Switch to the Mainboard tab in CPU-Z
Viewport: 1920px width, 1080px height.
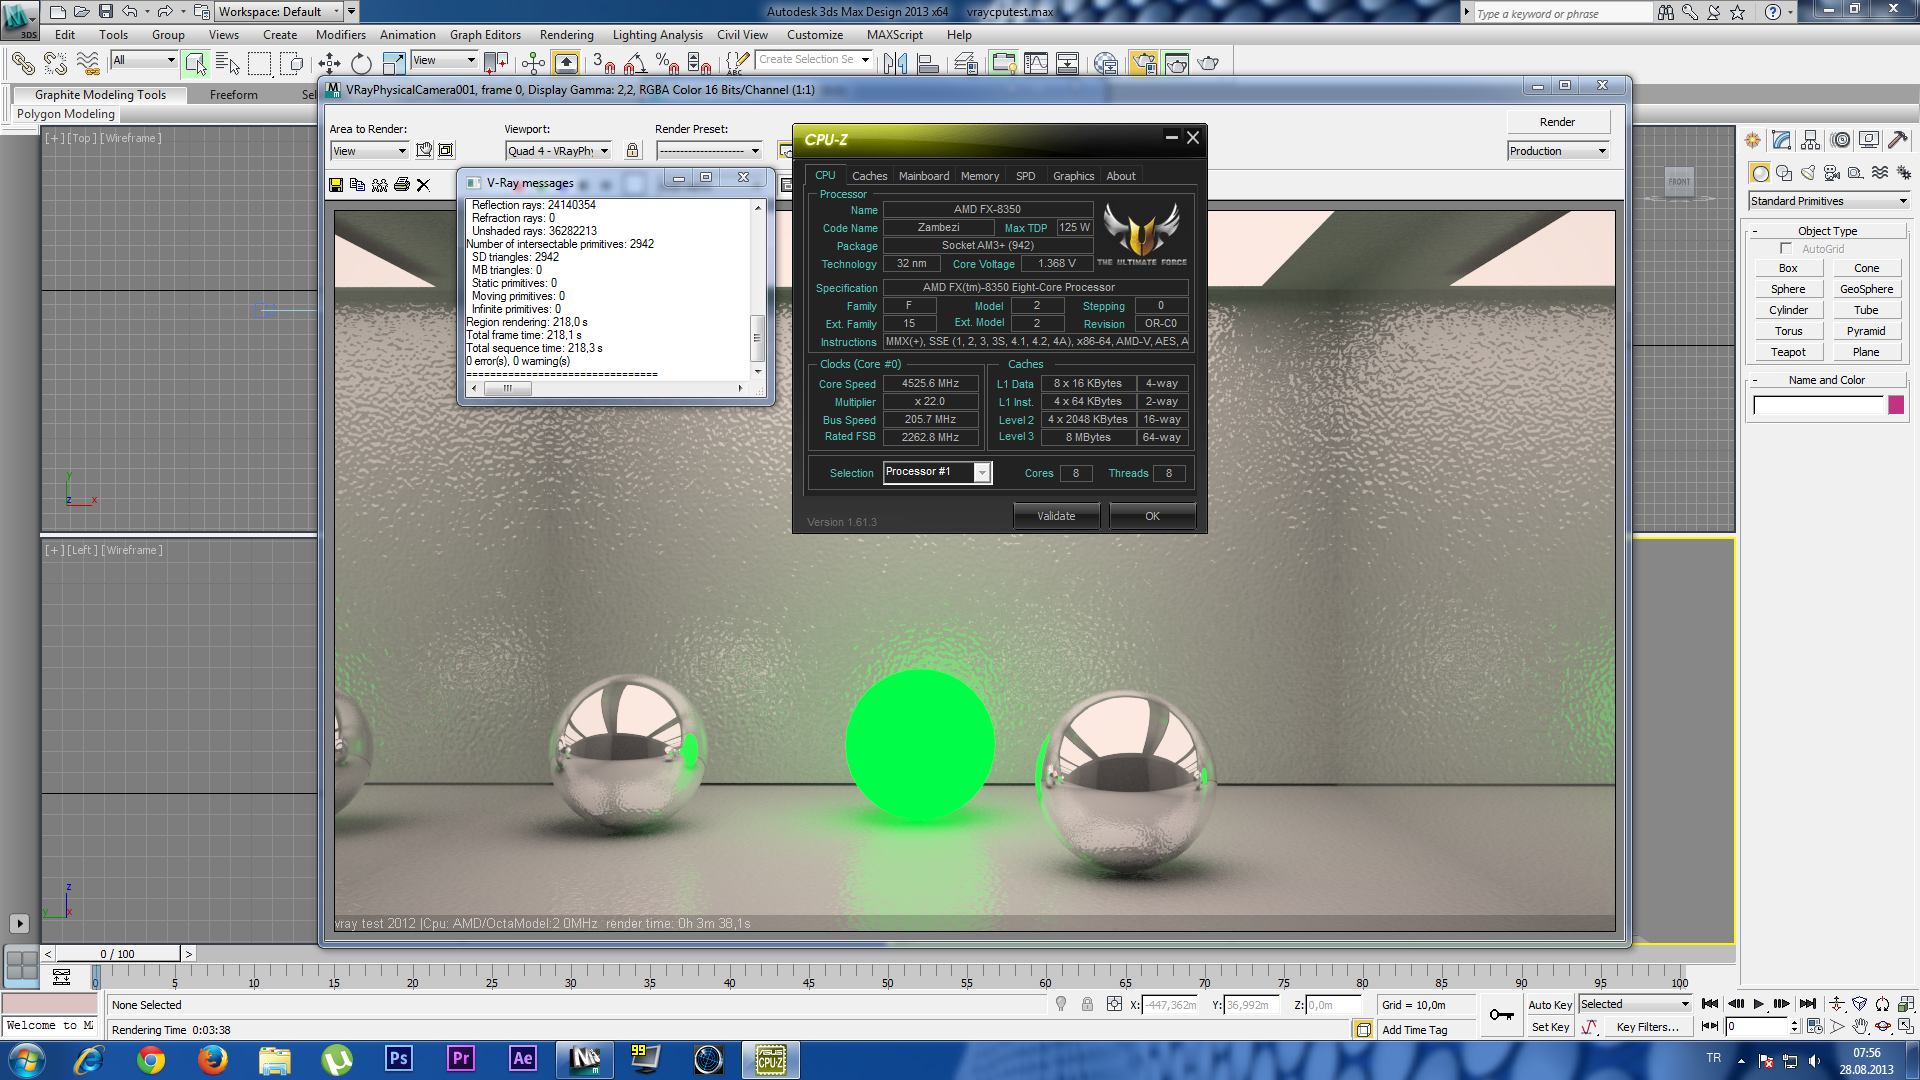923,176
